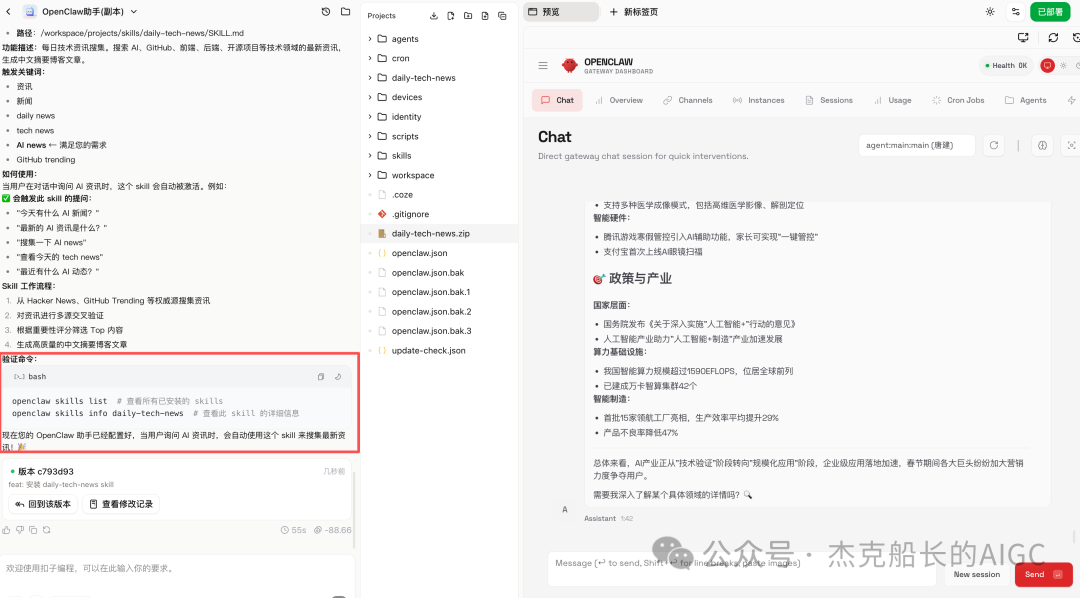Go back using the left arrow beside OpenClaw助手
The width and height of the screenshot is (1080, 598).
click(8, 12)
